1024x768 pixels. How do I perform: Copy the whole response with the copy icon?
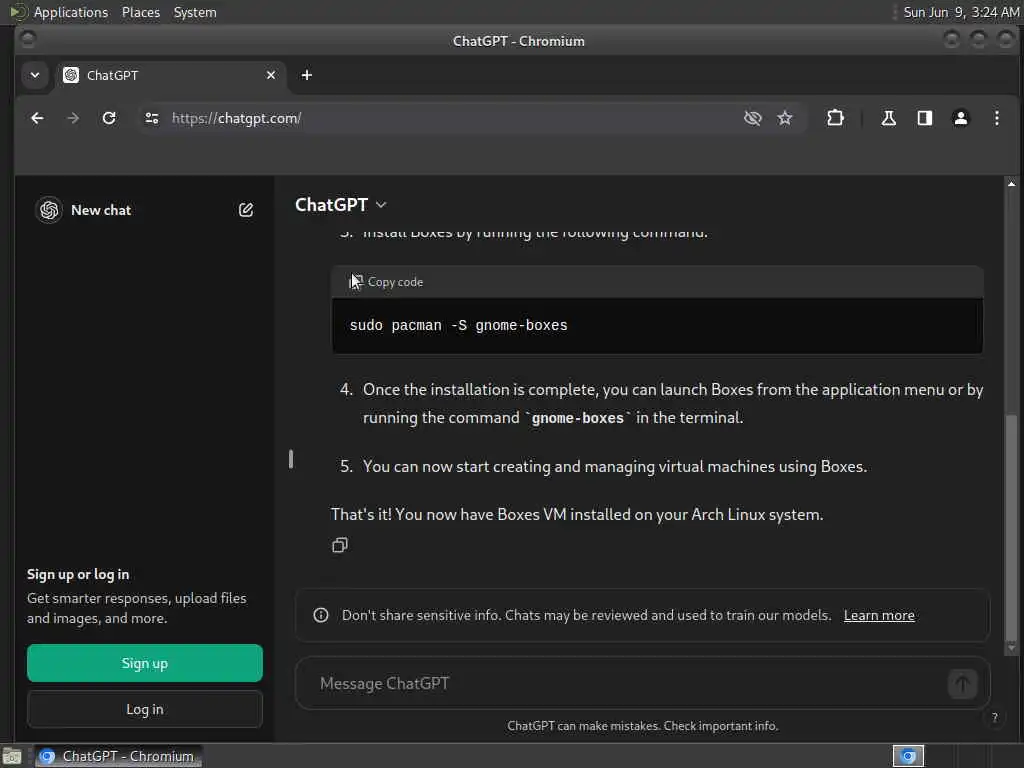click(340, 545)
